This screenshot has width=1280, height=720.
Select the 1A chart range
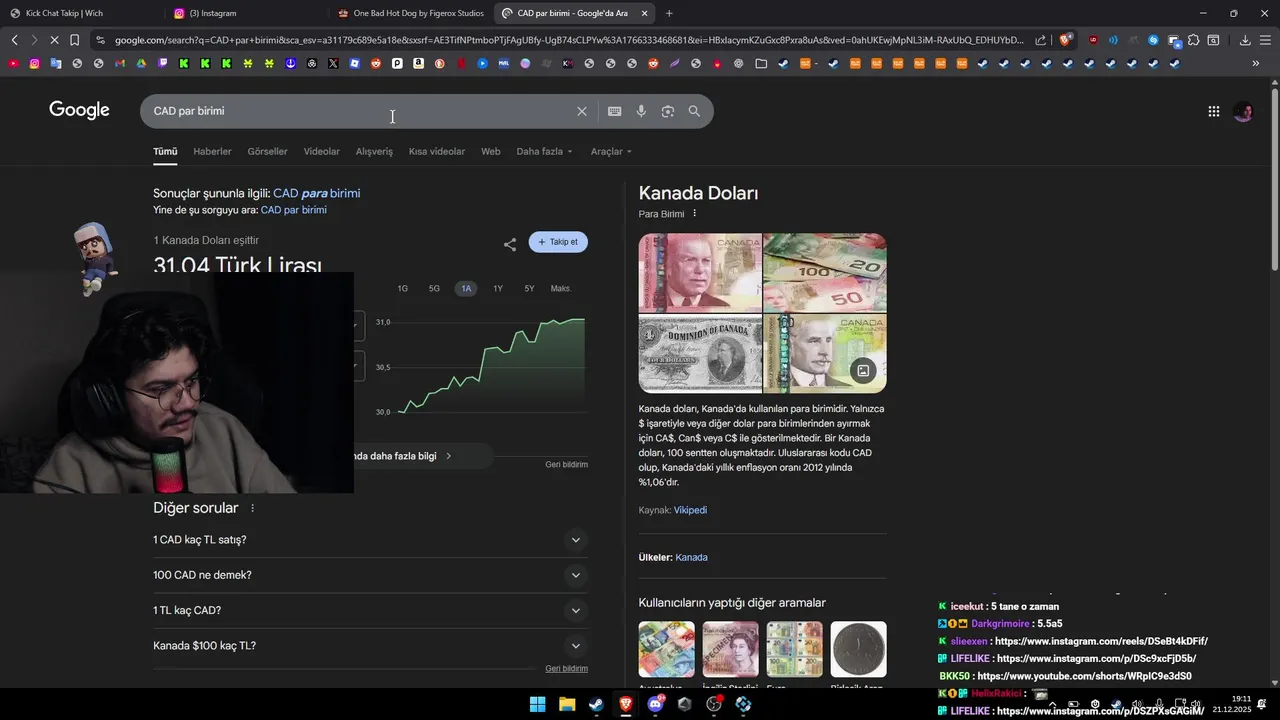466,288
